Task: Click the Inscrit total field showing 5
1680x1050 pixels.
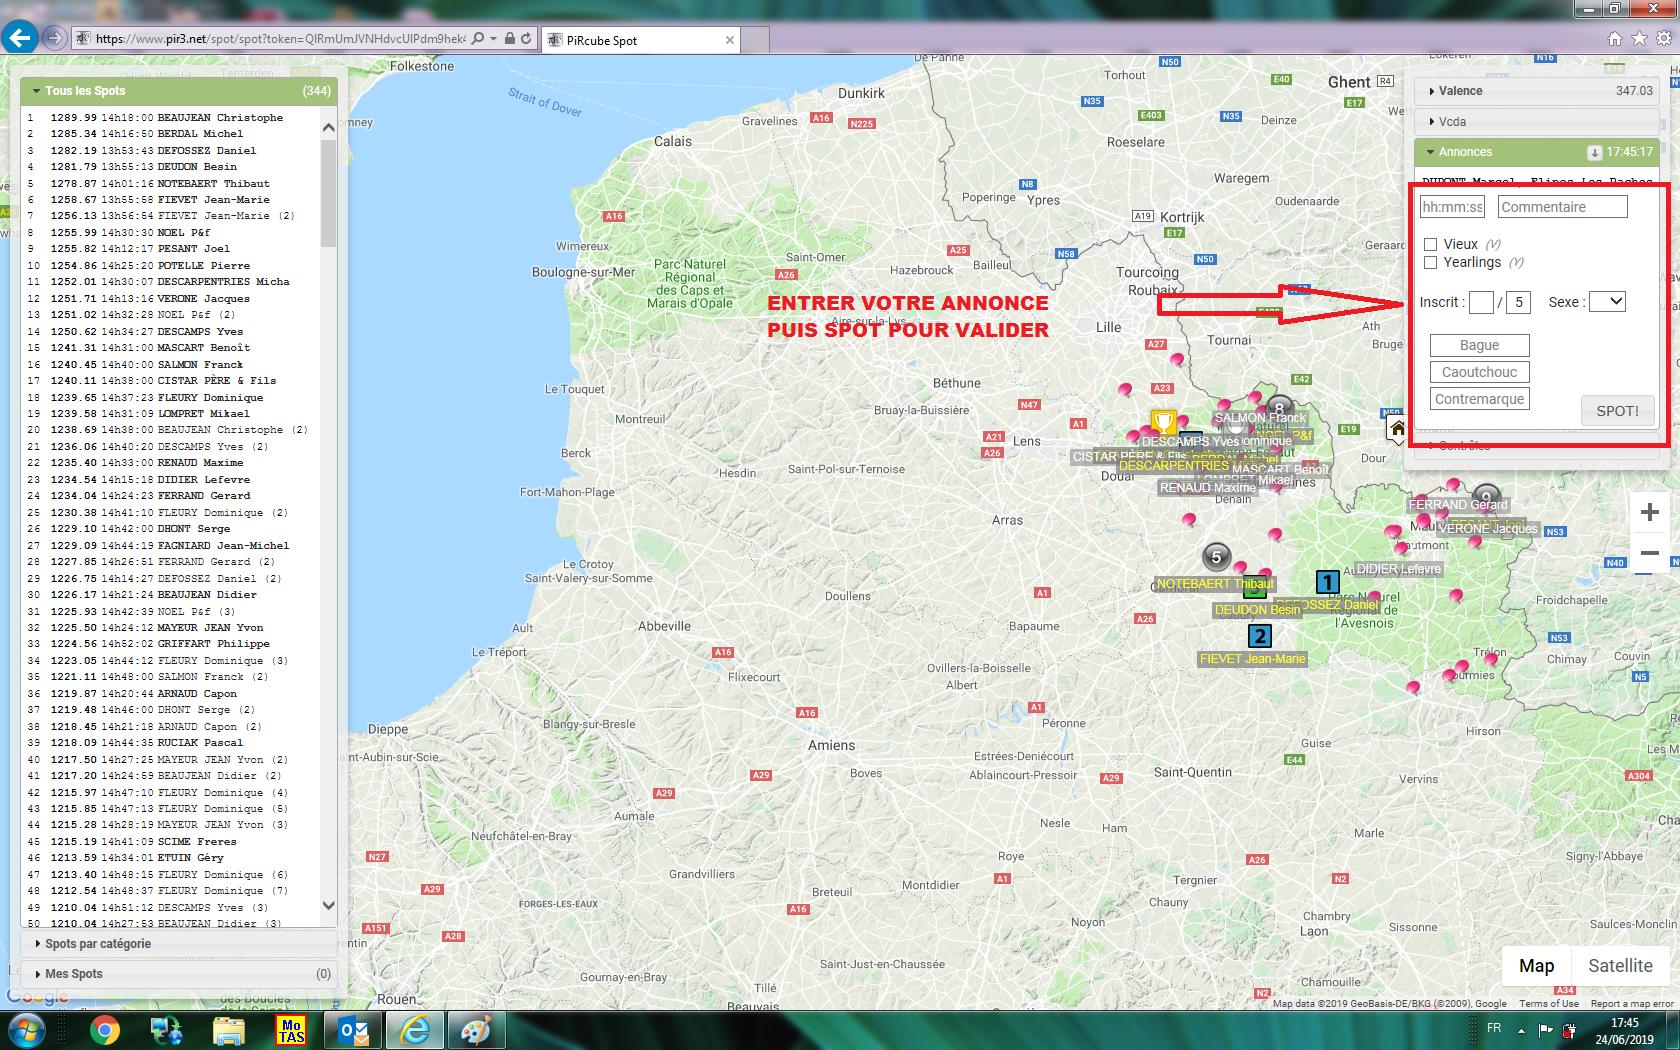Action: tap(1518, 302)
